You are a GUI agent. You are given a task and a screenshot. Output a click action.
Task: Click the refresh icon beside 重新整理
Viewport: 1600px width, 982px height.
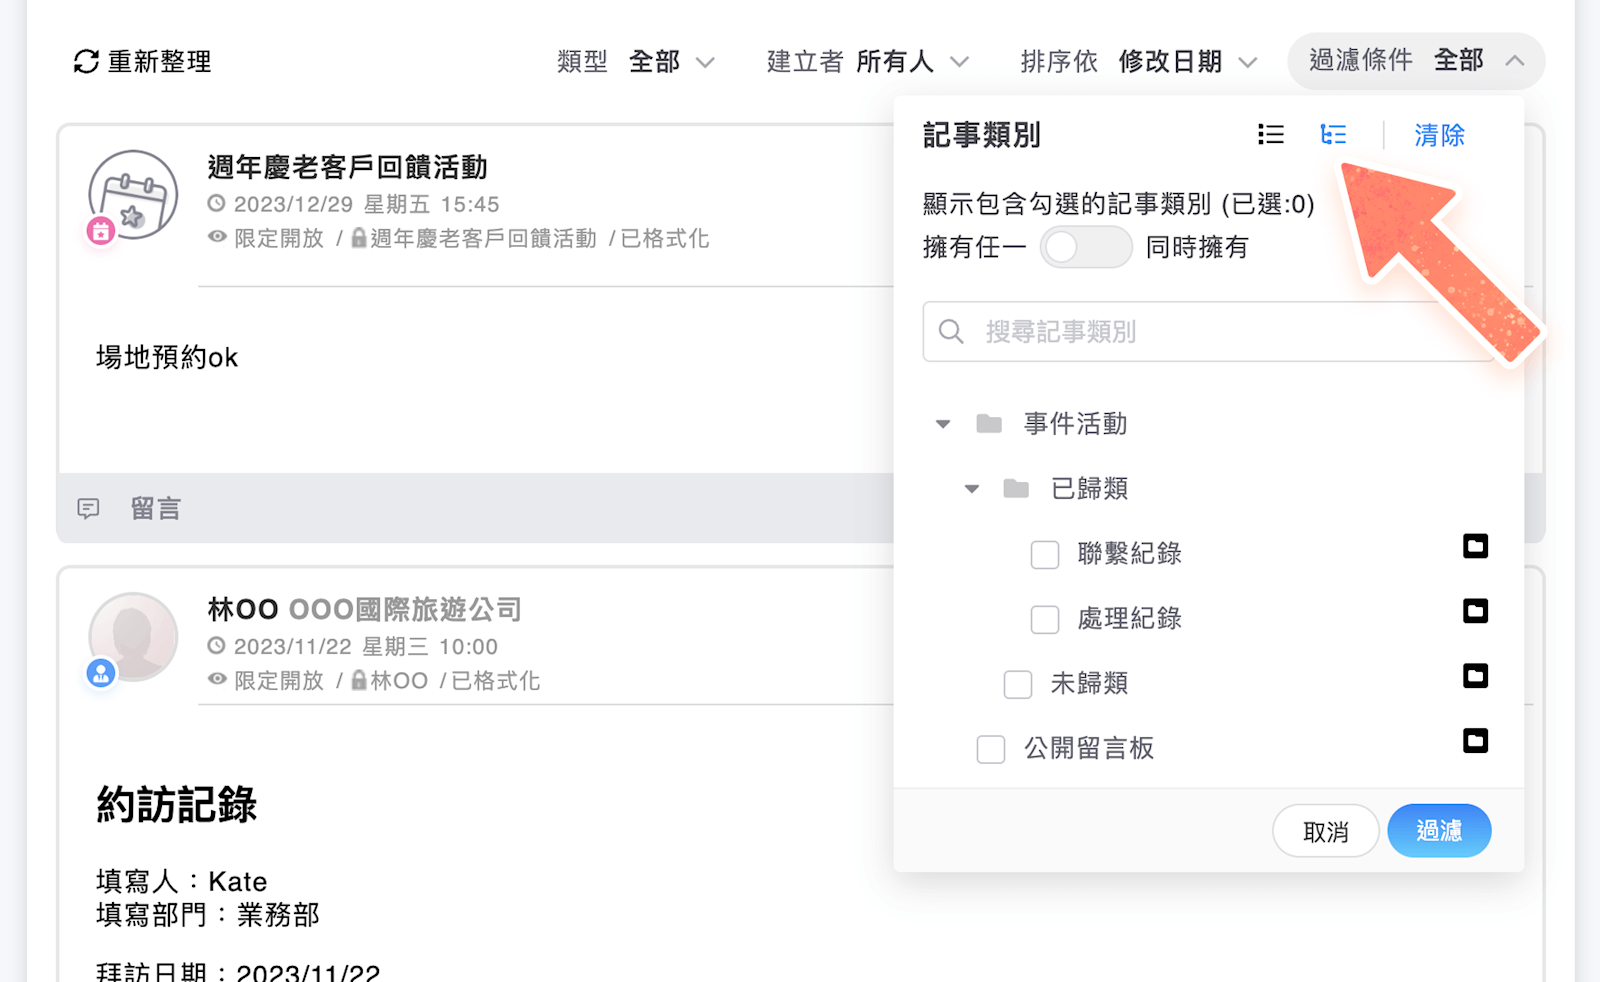click(86, 62)
